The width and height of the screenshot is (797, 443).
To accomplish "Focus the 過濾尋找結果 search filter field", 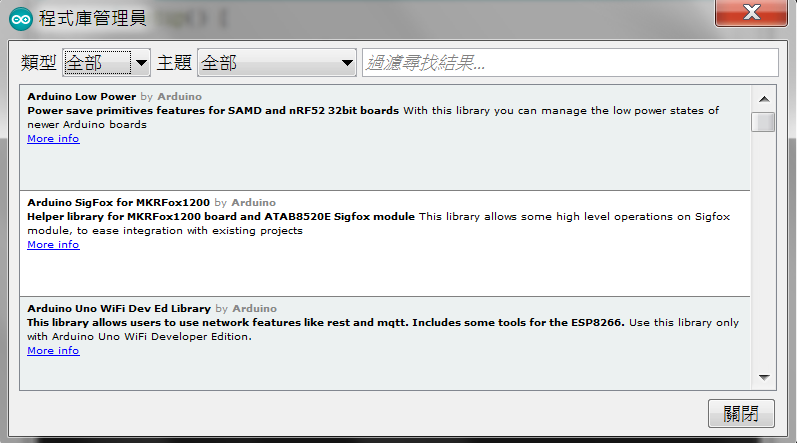I will 570,63.
